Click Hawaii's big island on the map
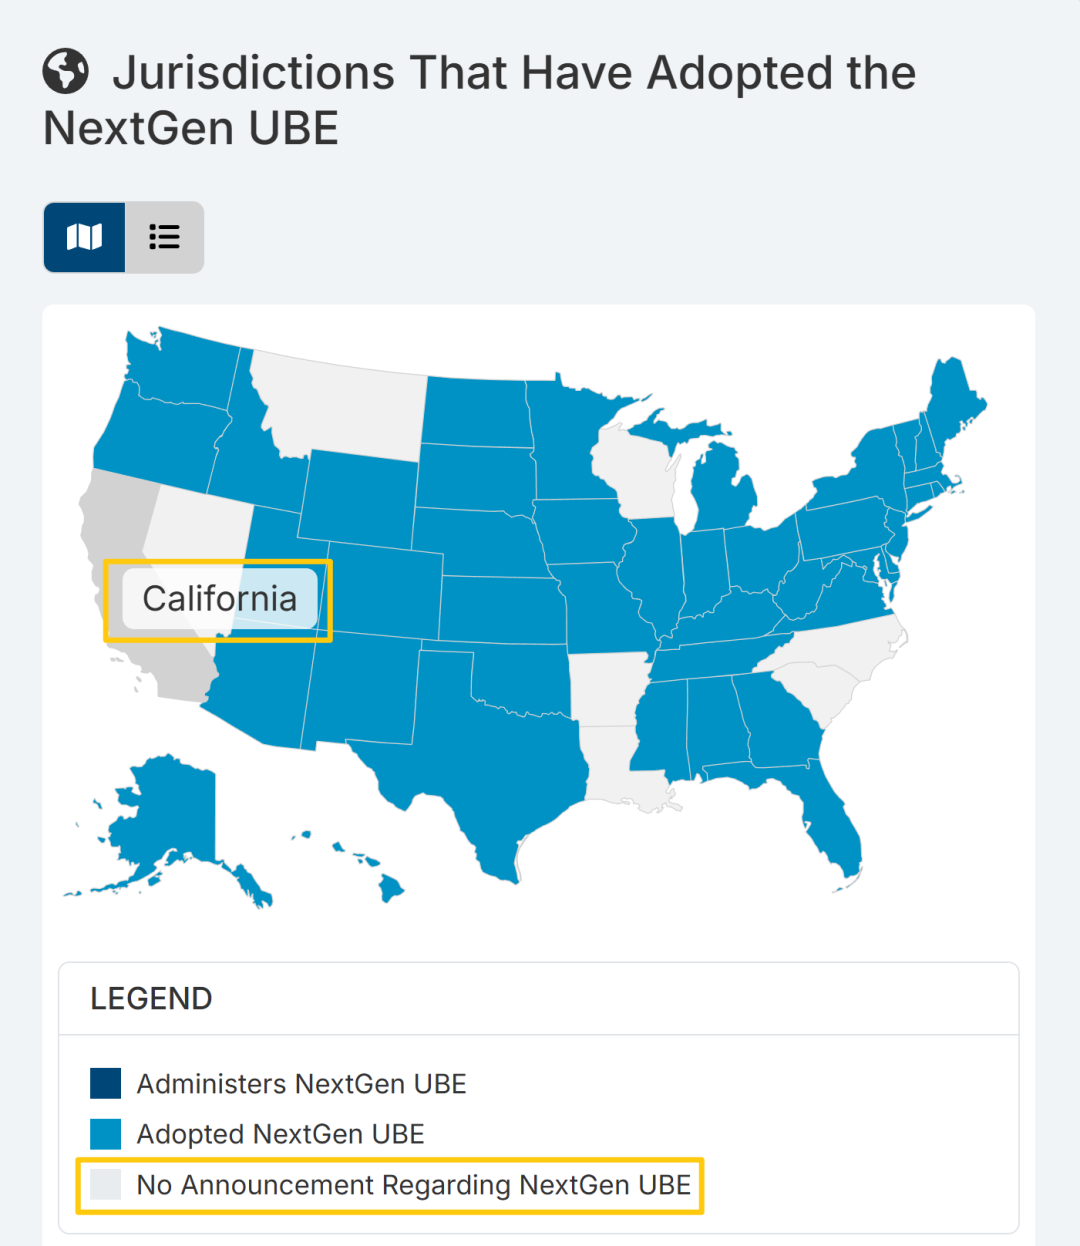This screenshot has width=1080, height=1246. [x=391, y=888]
